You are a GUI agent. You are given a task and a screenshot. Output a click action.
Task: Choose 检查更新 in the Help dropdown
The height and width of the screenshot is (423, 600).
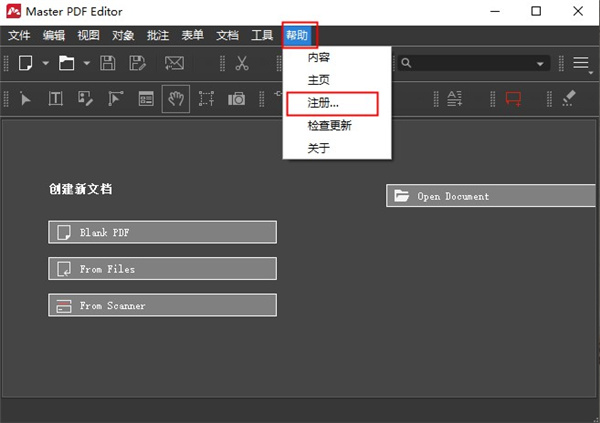[x=337, y=126]
